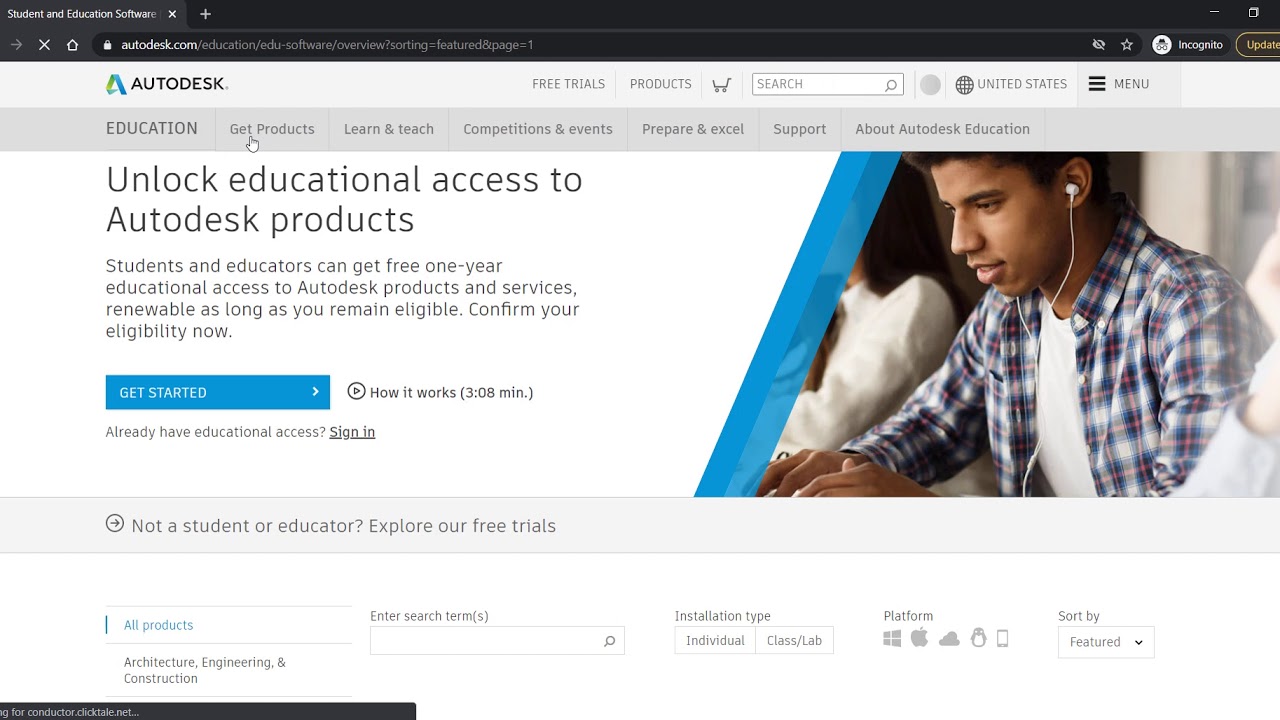Click the UNITED STATES region link
The height and width of the screenshot is (720, 1280).
(1022, 84)
